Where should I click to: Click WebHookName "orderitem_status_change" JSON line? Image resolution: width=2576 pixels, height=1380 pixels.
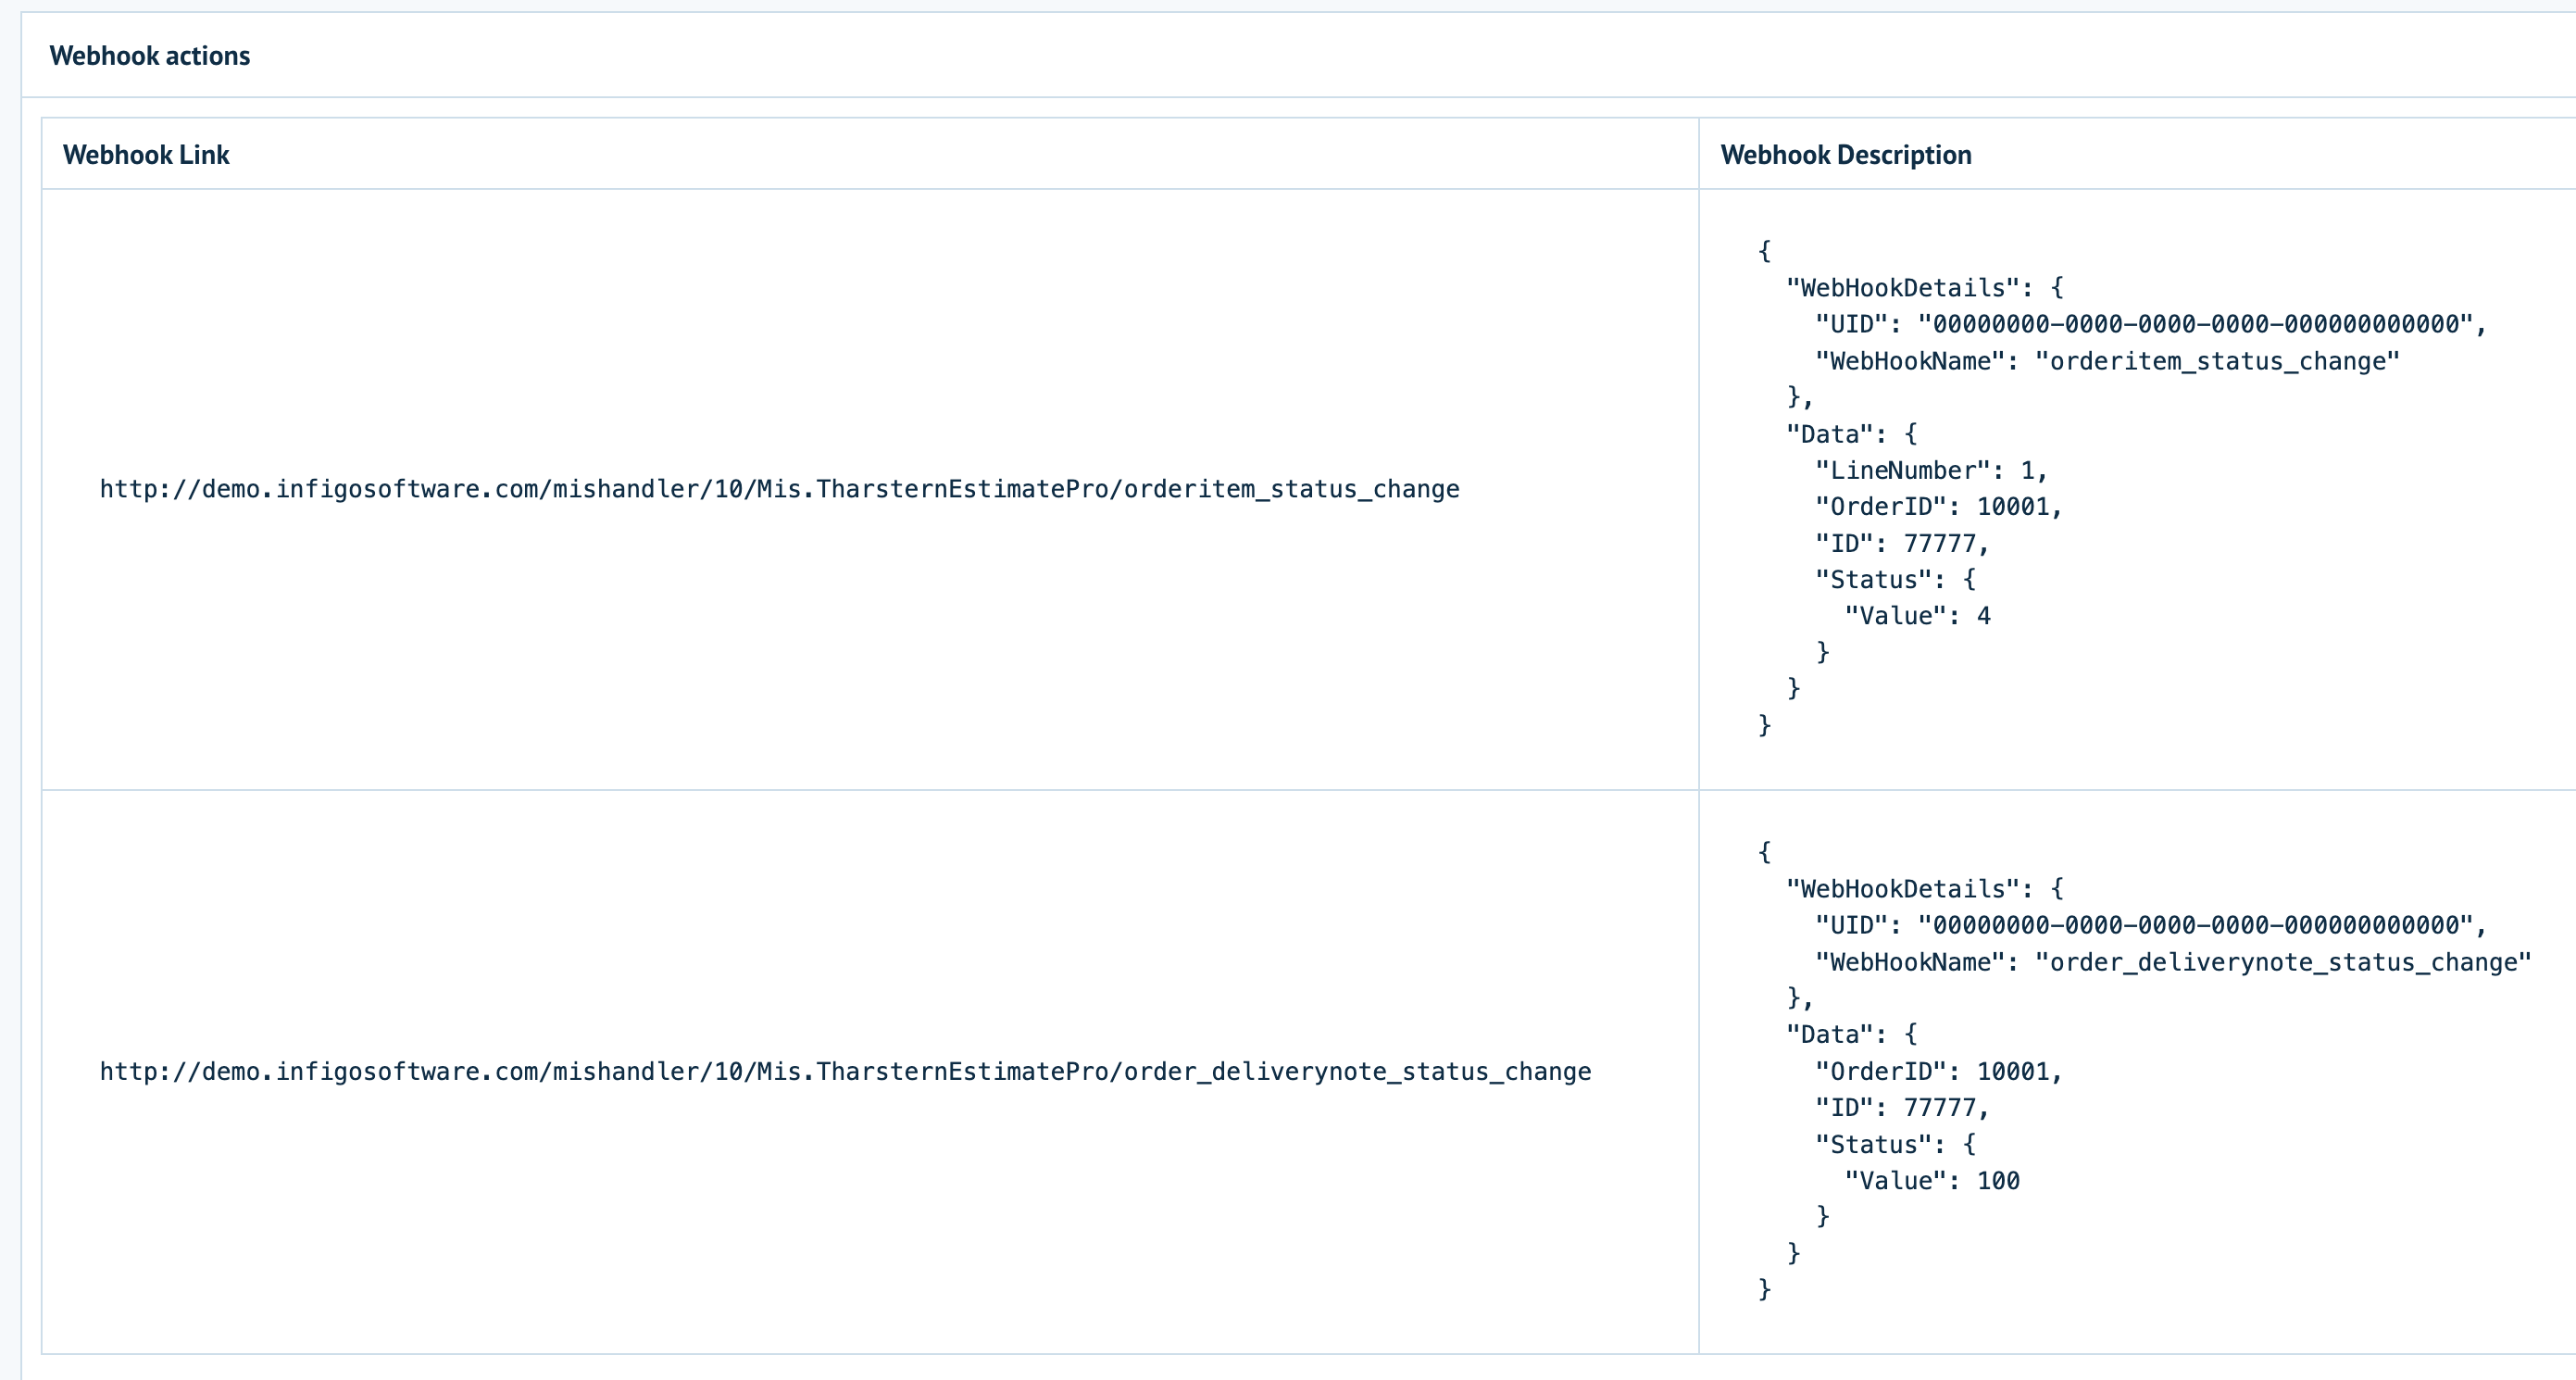click(x=2108, y=361)
